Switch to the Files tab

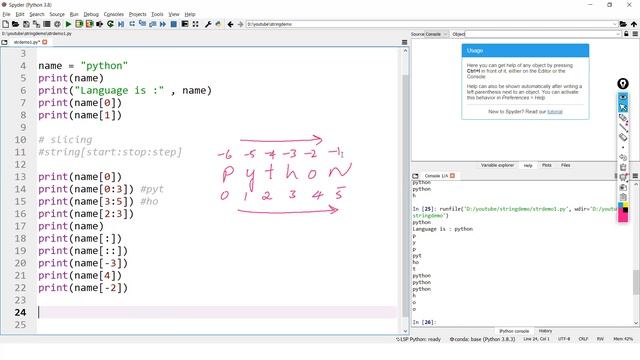tap(565, 165)
